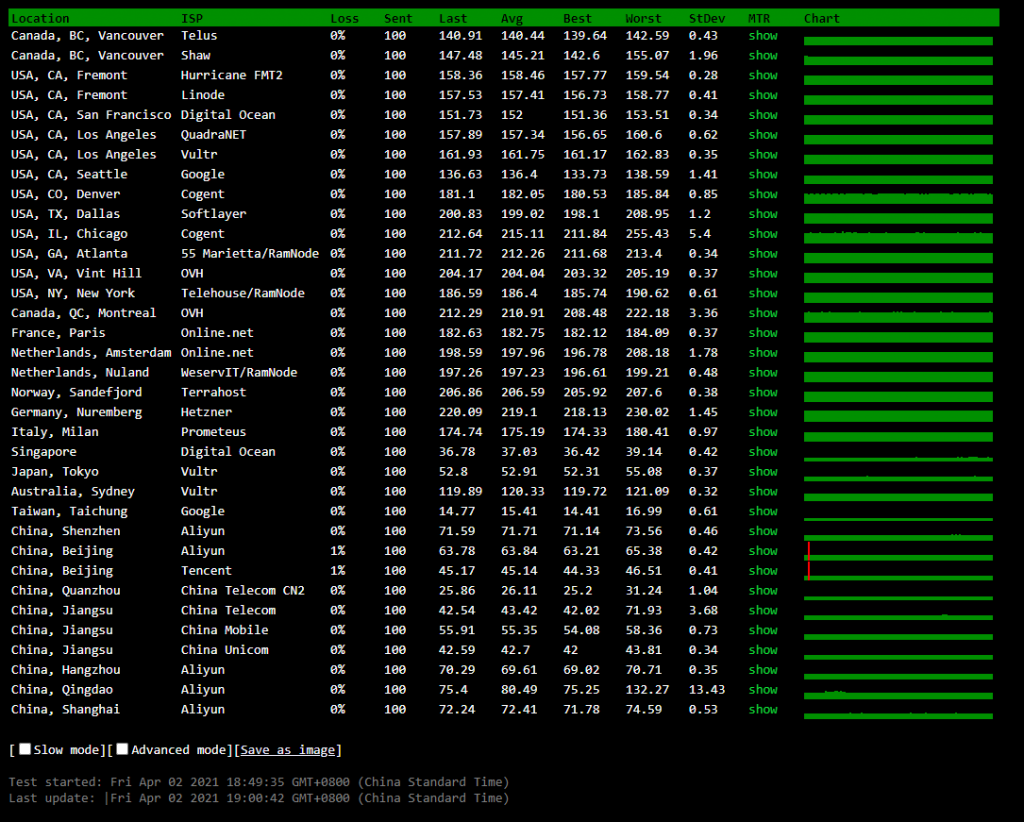The width and height of the screenshot is (1024, 822).
Task: Show MTR for China, Shanghai Aliyun
Action: coord(762,710)
